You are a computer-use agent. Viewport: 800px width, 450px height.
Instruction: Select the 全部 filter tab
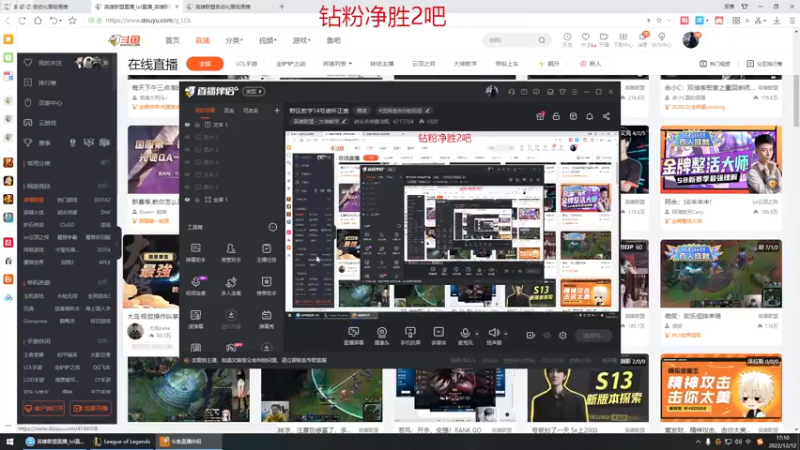point(205,64)
